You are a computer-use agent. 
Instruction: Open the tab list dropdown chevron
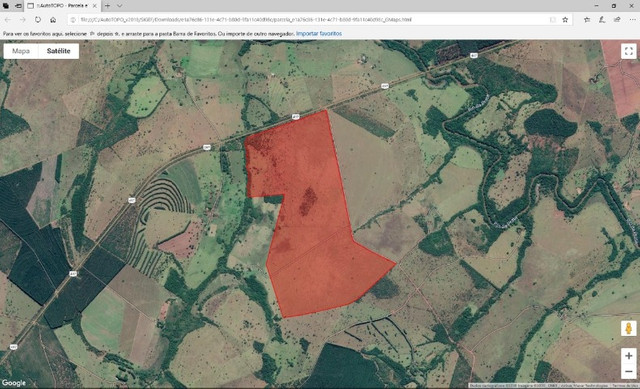click(x=120, y=6)
